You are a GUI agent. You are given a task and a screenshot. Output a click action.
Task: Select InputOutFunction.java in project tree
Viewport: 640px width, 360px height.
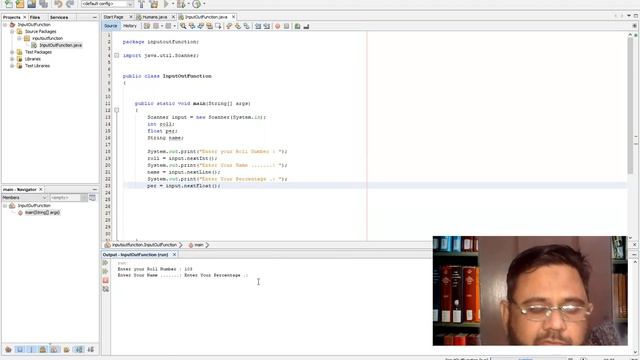point(60,45)
